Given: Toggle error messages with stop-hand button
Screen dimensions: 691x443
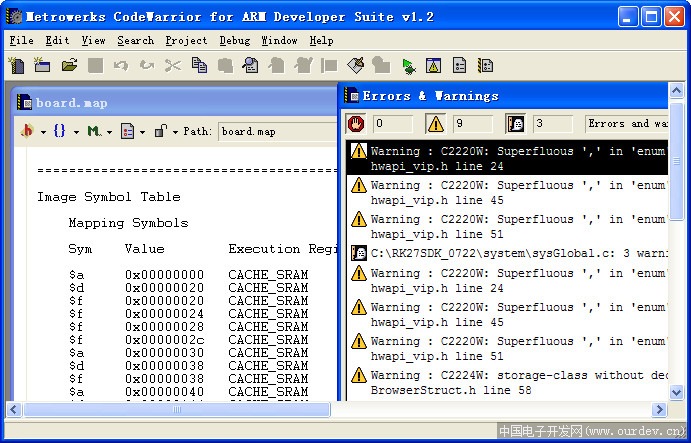Looking at the screenshot, I should [x=356, y=124].
